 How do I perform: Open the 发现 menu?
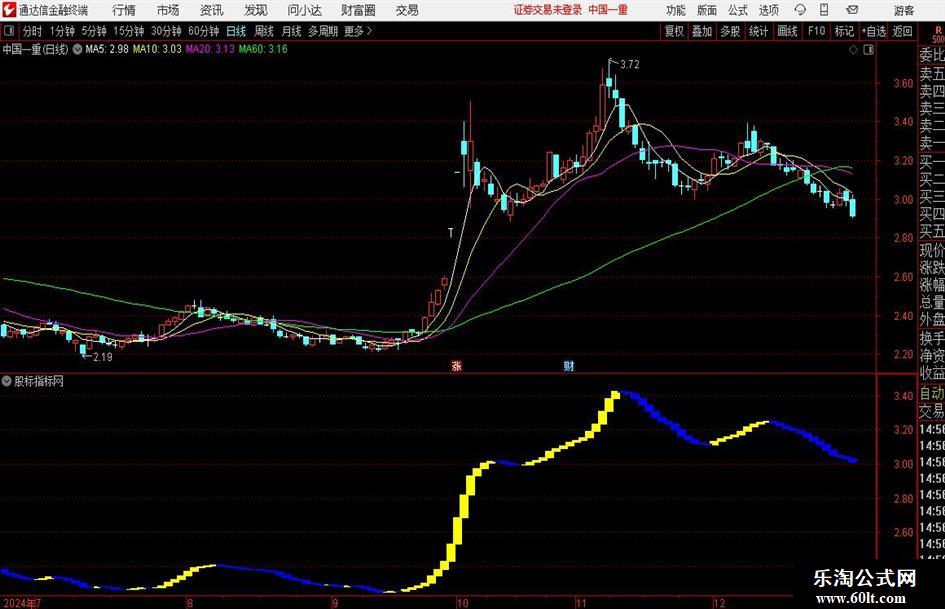[x=256, y=10]
